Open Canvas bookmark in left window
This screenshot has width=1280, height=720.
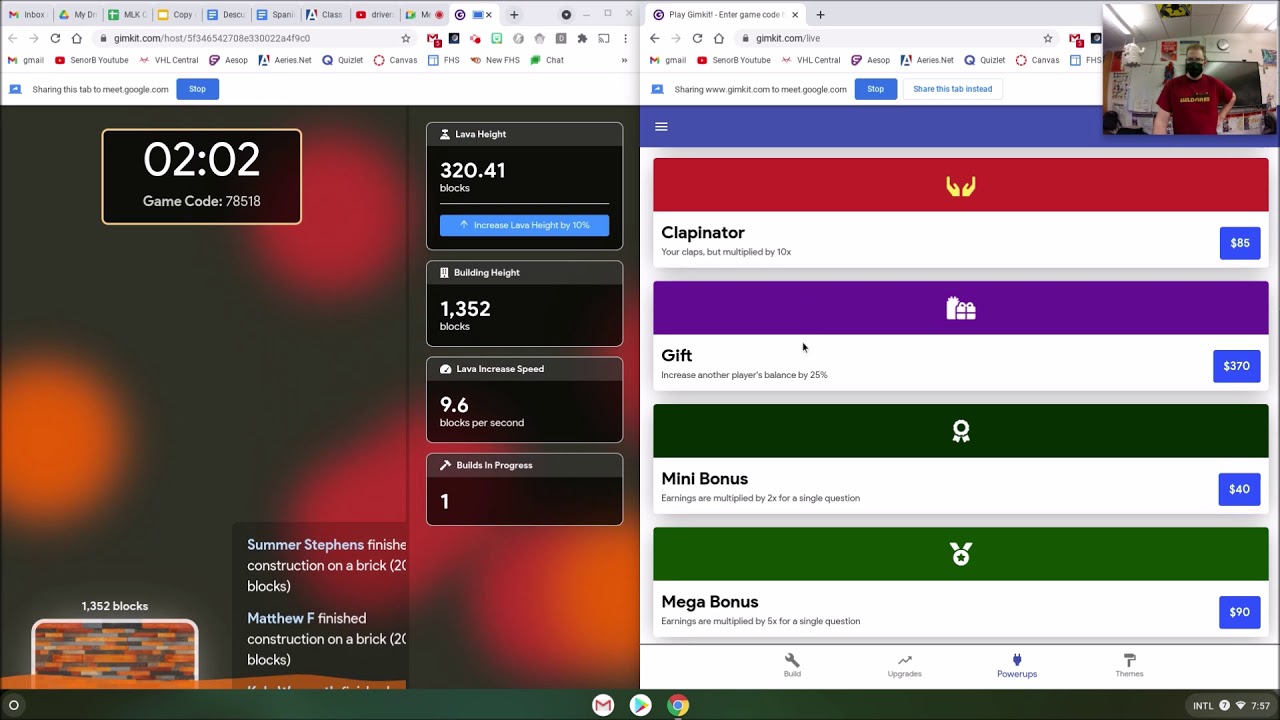395,60
